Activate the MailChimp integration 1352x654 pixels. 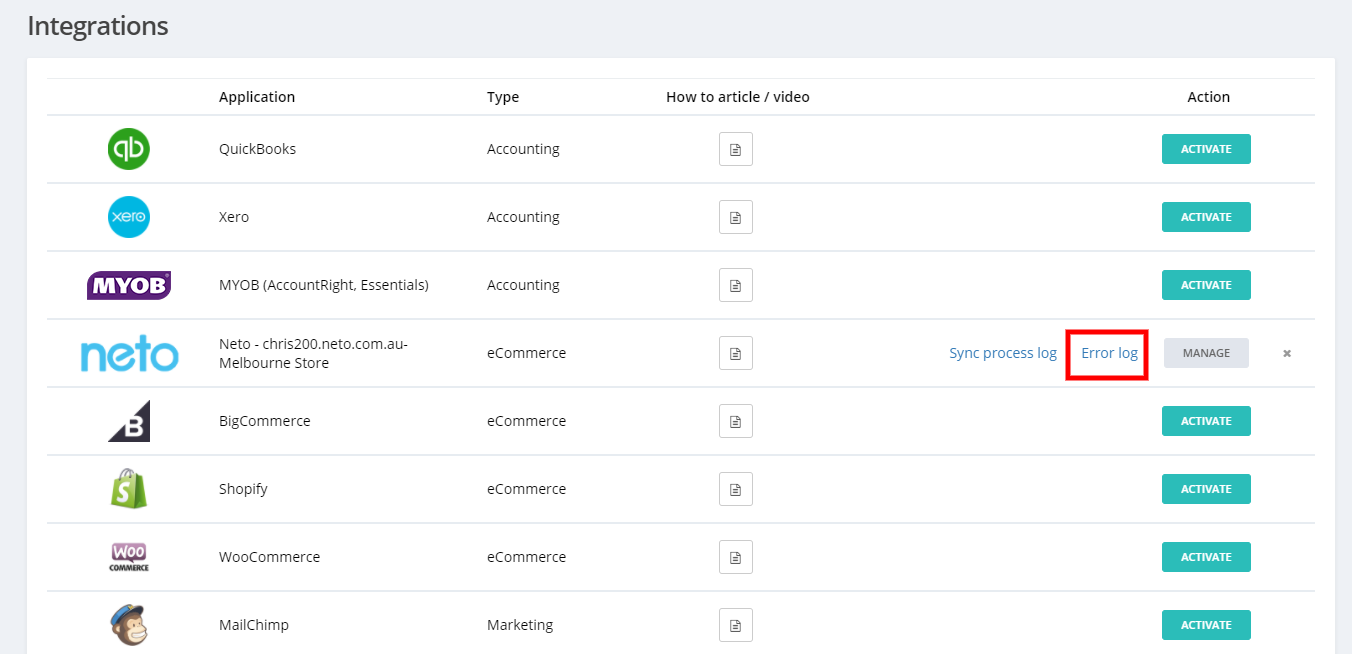1205,625
